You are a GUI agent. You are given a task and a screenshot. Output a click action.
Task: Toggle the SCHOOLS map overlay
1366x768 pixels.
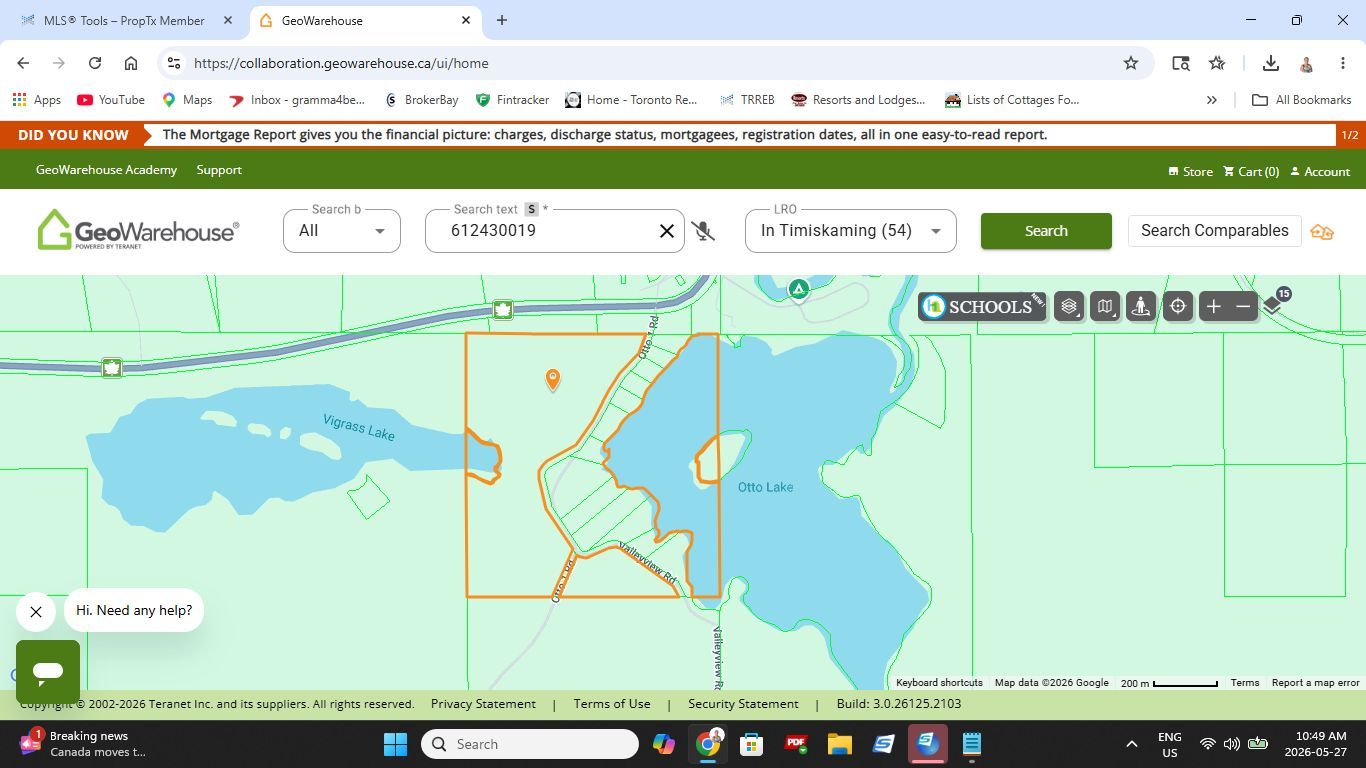[x=982, y=307]
